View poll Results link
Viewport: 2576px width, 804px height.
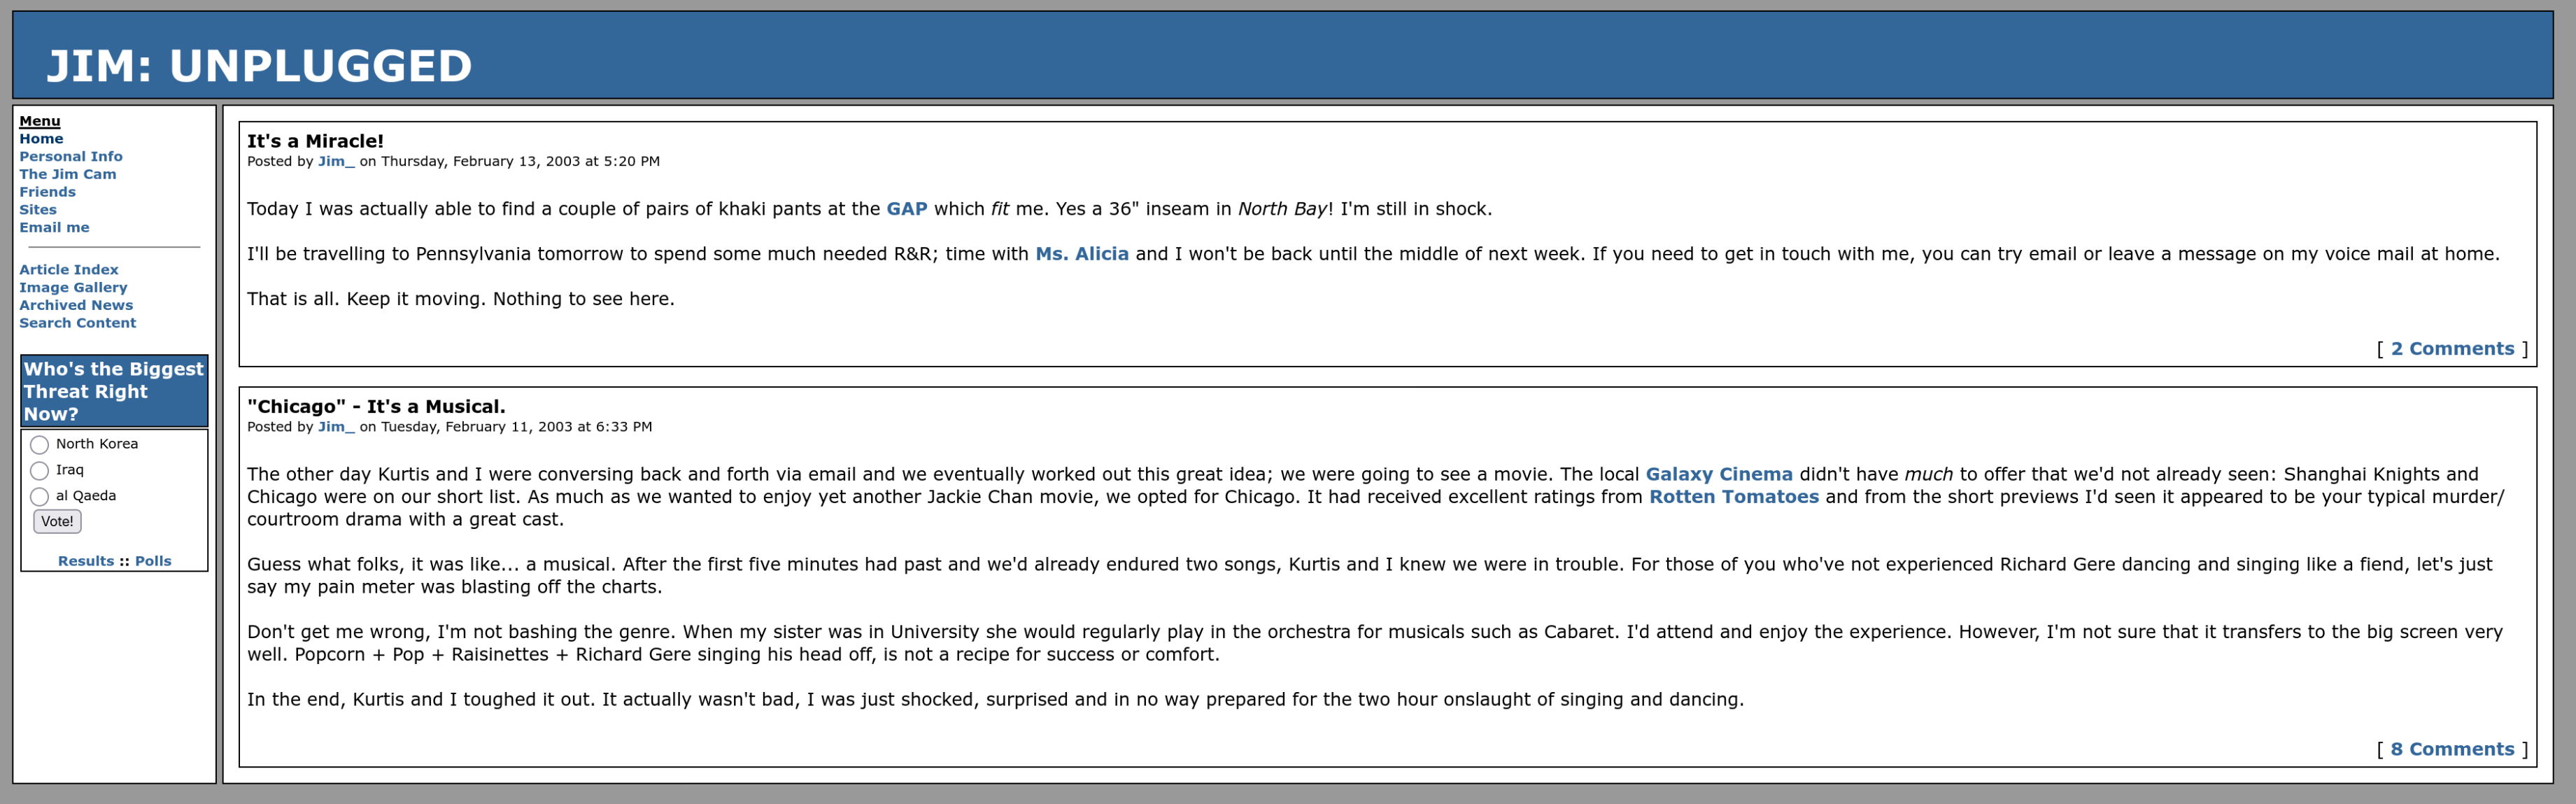(x=86, y=561)
